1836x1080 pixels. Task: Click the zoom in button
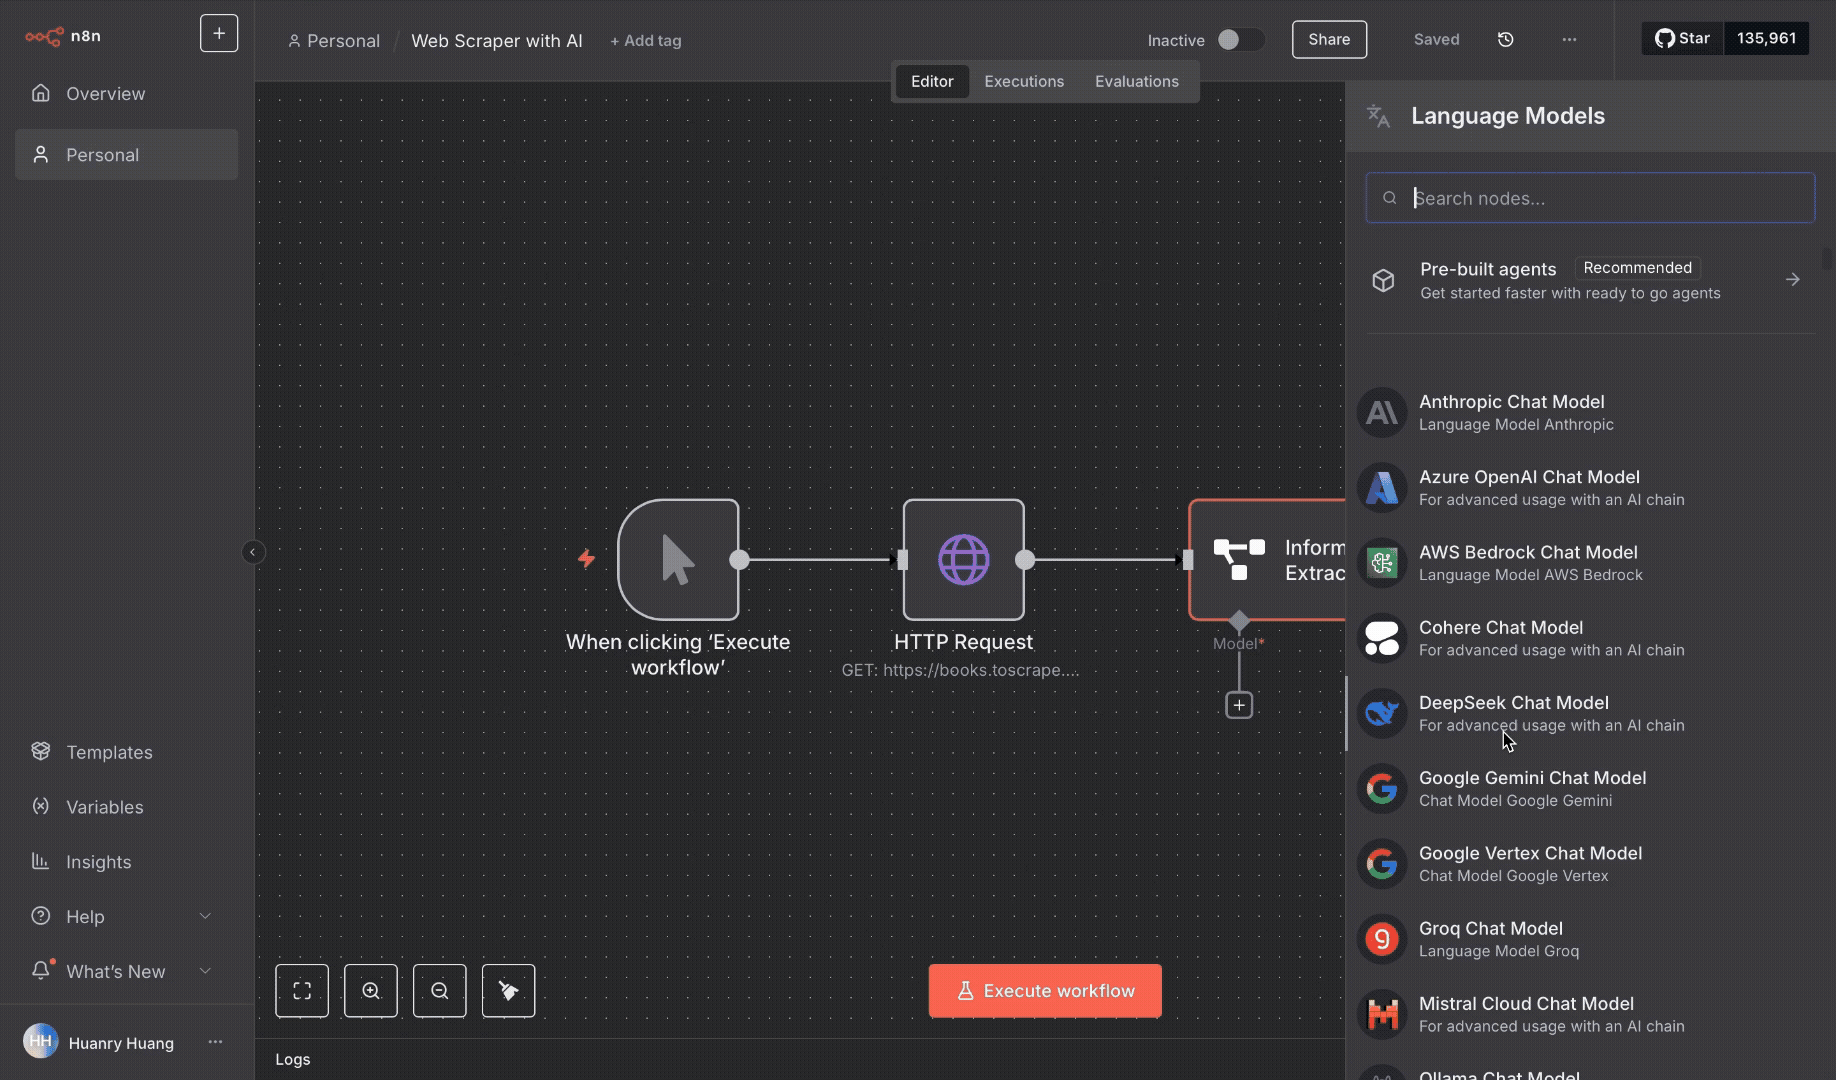[x=371, y=991]
